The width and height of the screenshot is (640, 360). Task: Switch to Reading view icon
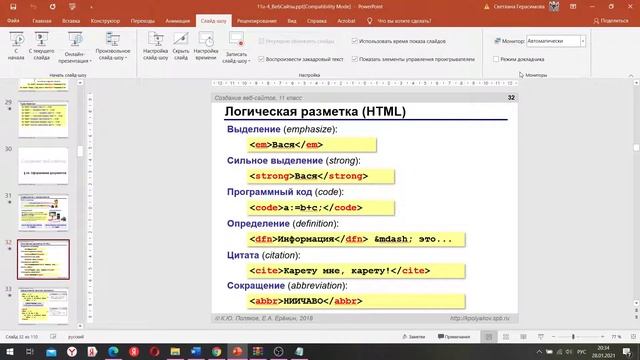pyautogui.click(x=523, y=337)
